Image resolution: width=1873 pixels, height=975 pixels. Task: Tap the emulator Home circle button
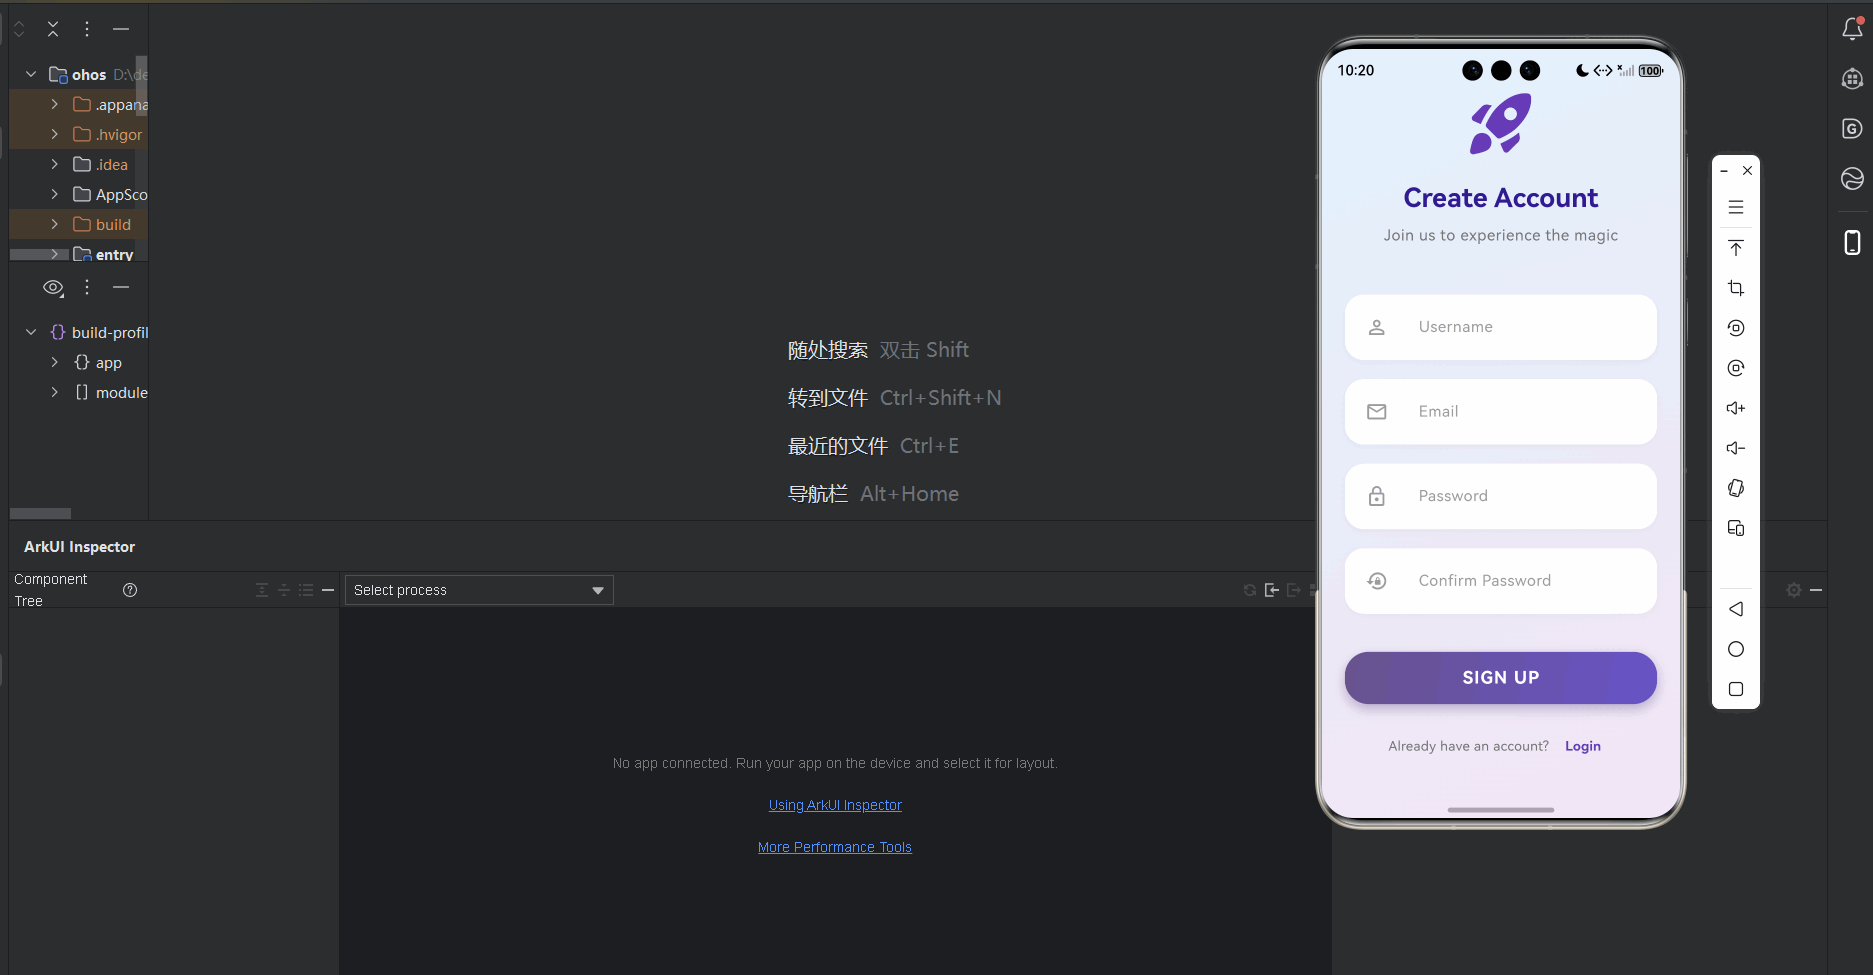click(1735, 649)
